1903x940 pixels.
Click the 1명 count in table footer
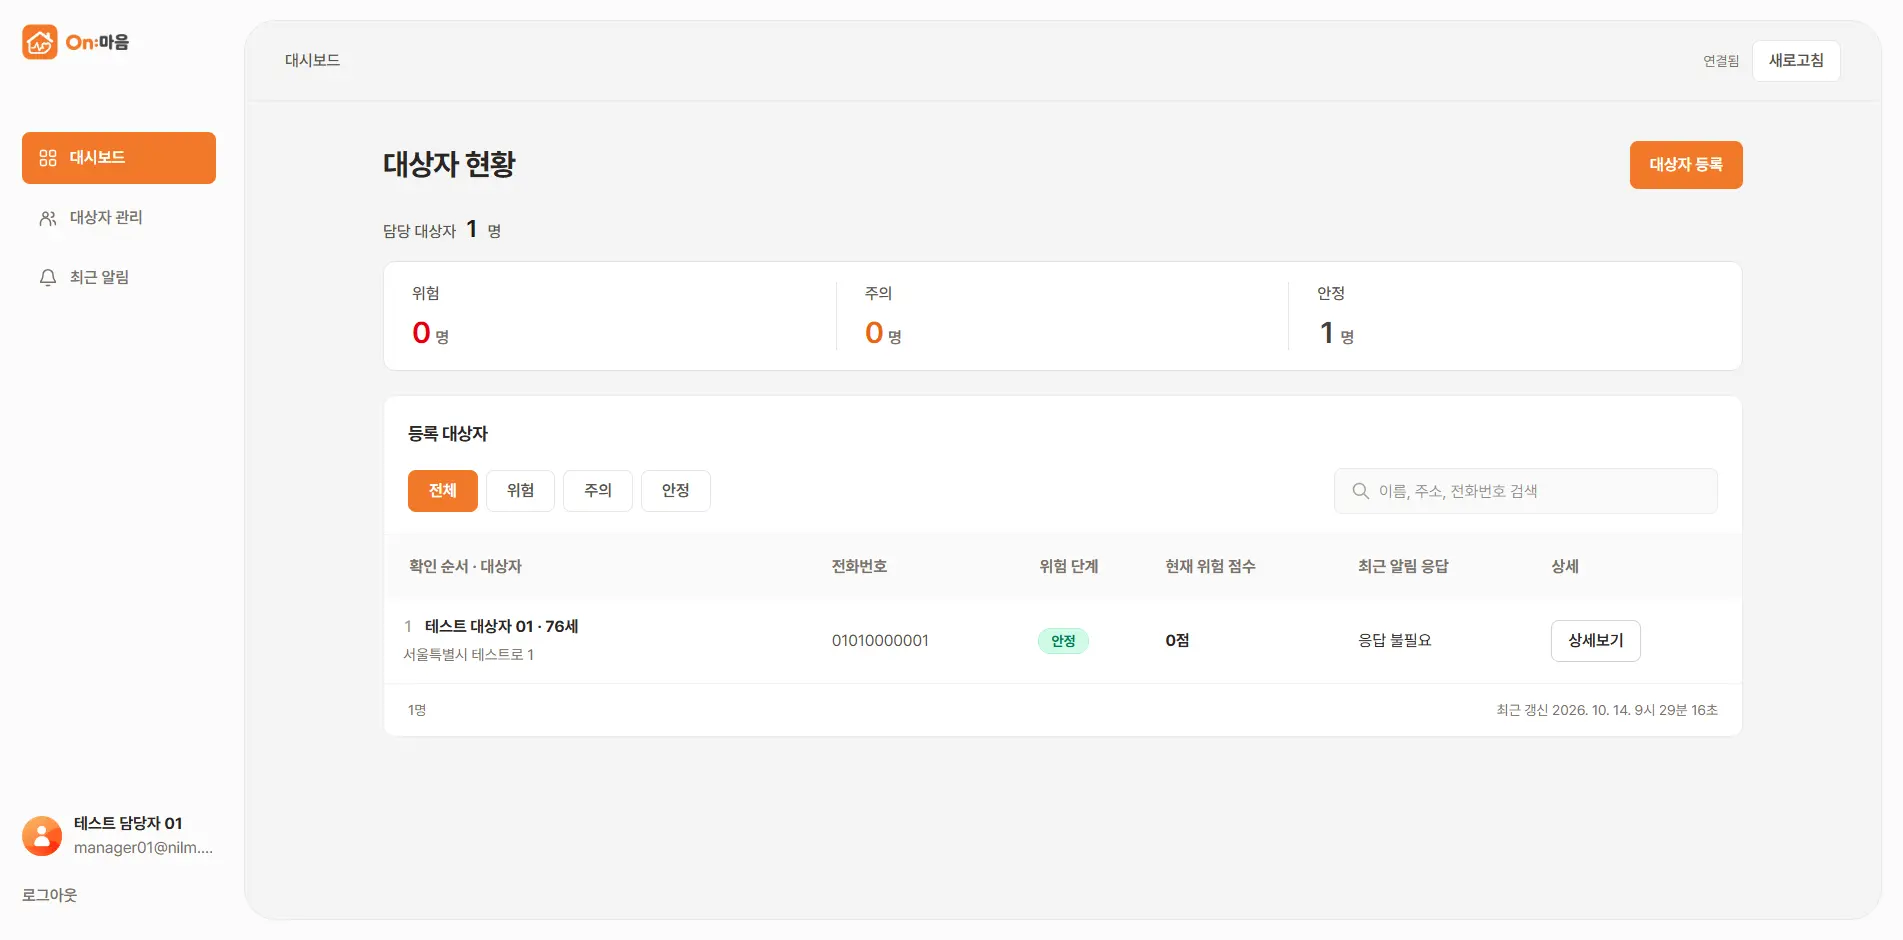point(417,710)
